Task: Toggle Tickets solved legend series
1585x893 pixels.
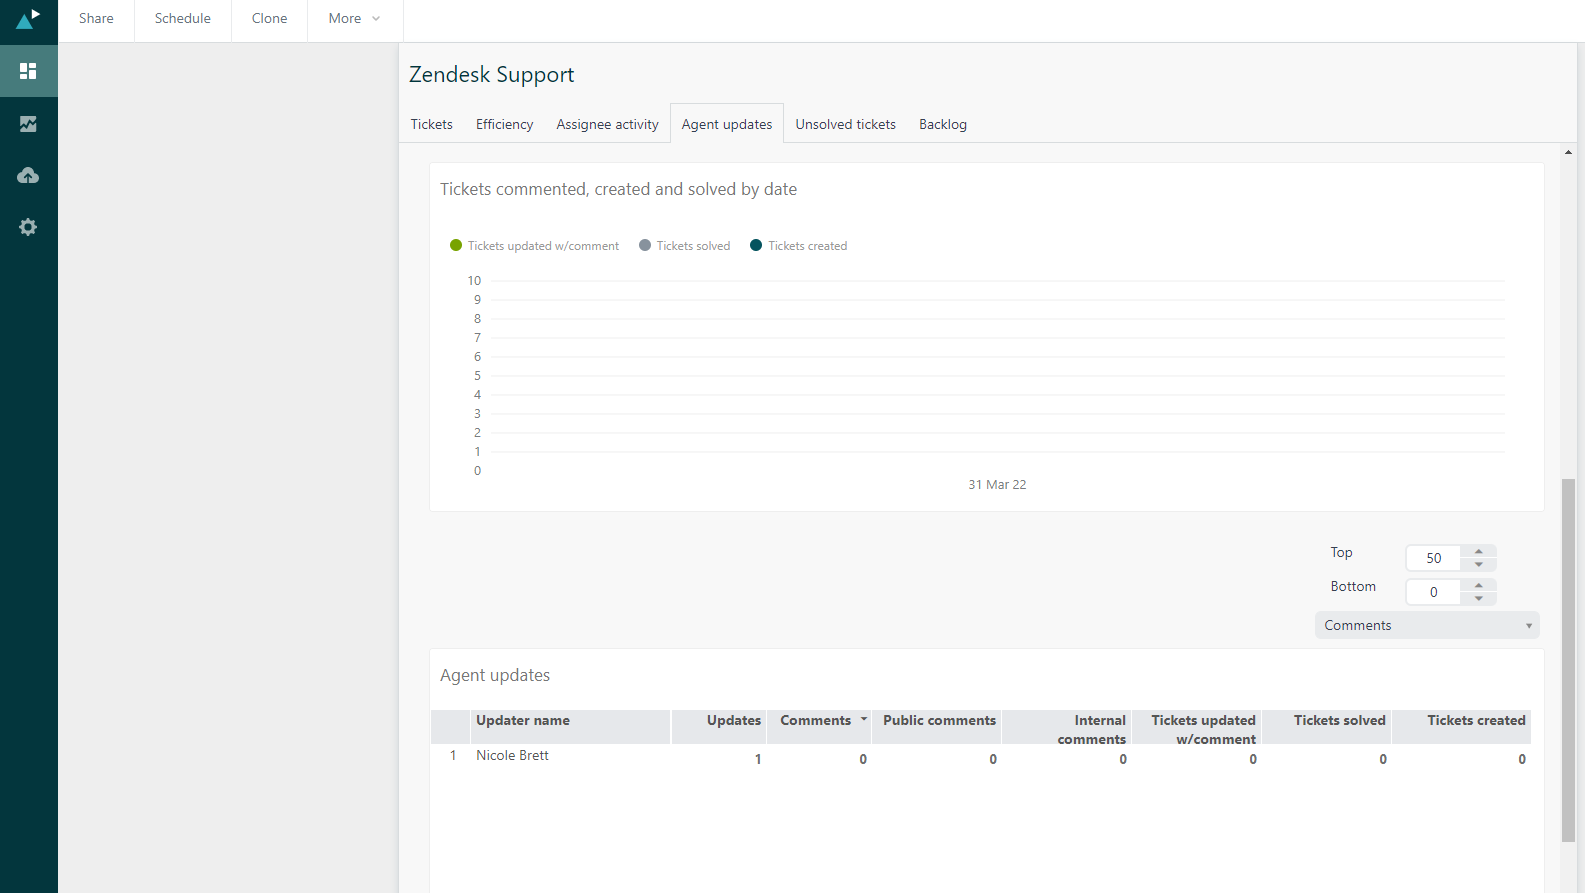Action: 685,246
